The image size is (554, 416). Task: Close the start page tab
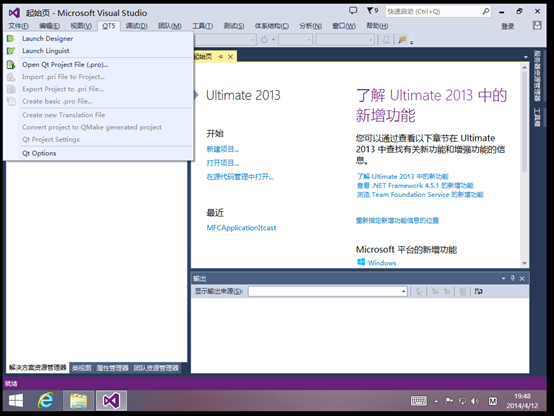[230, 57]
